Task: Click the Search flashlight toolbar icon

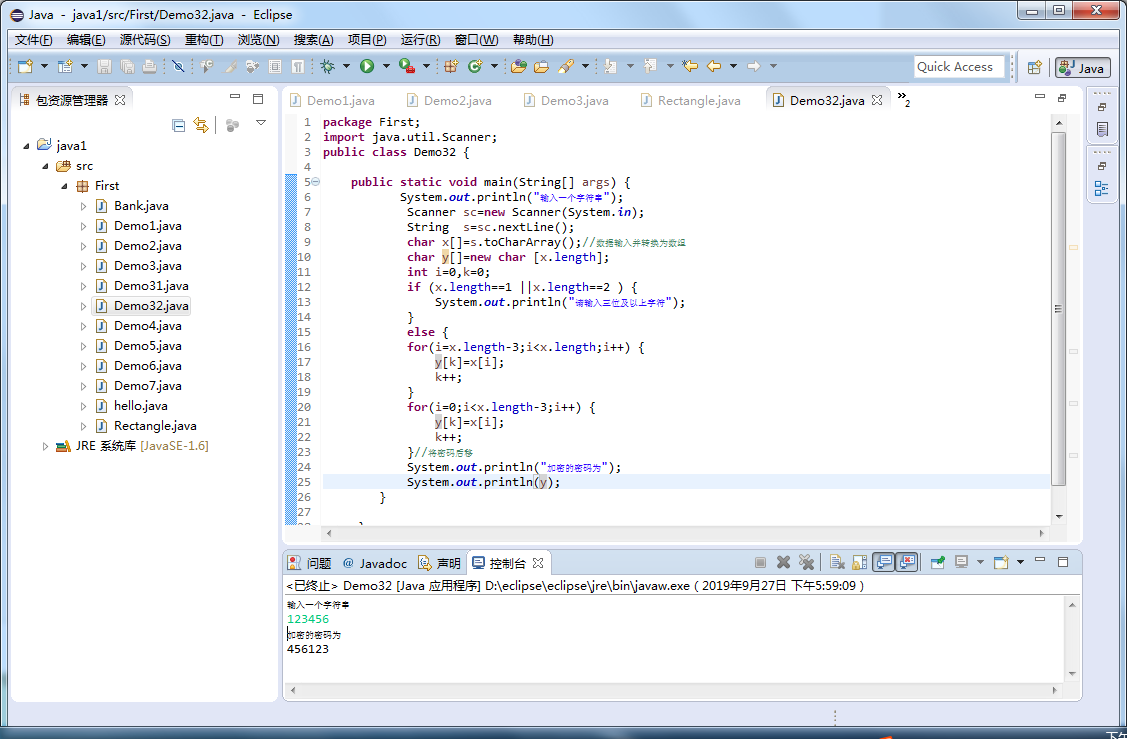Action: (566, 66)
